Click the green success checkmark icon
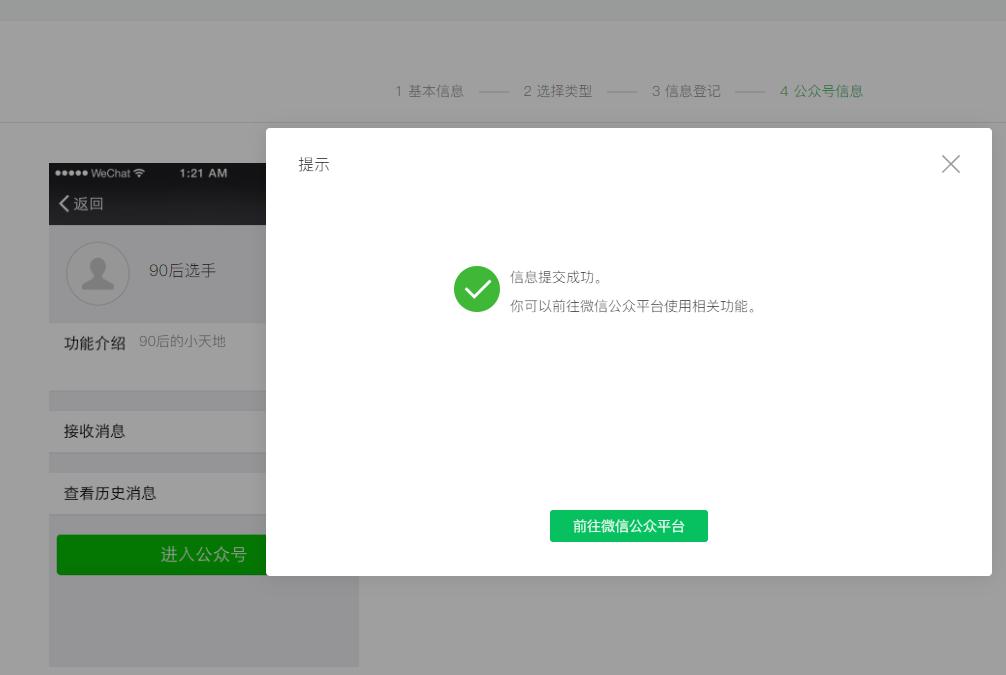This screenshot has height=675, width=1006. [x=477, y=289]
